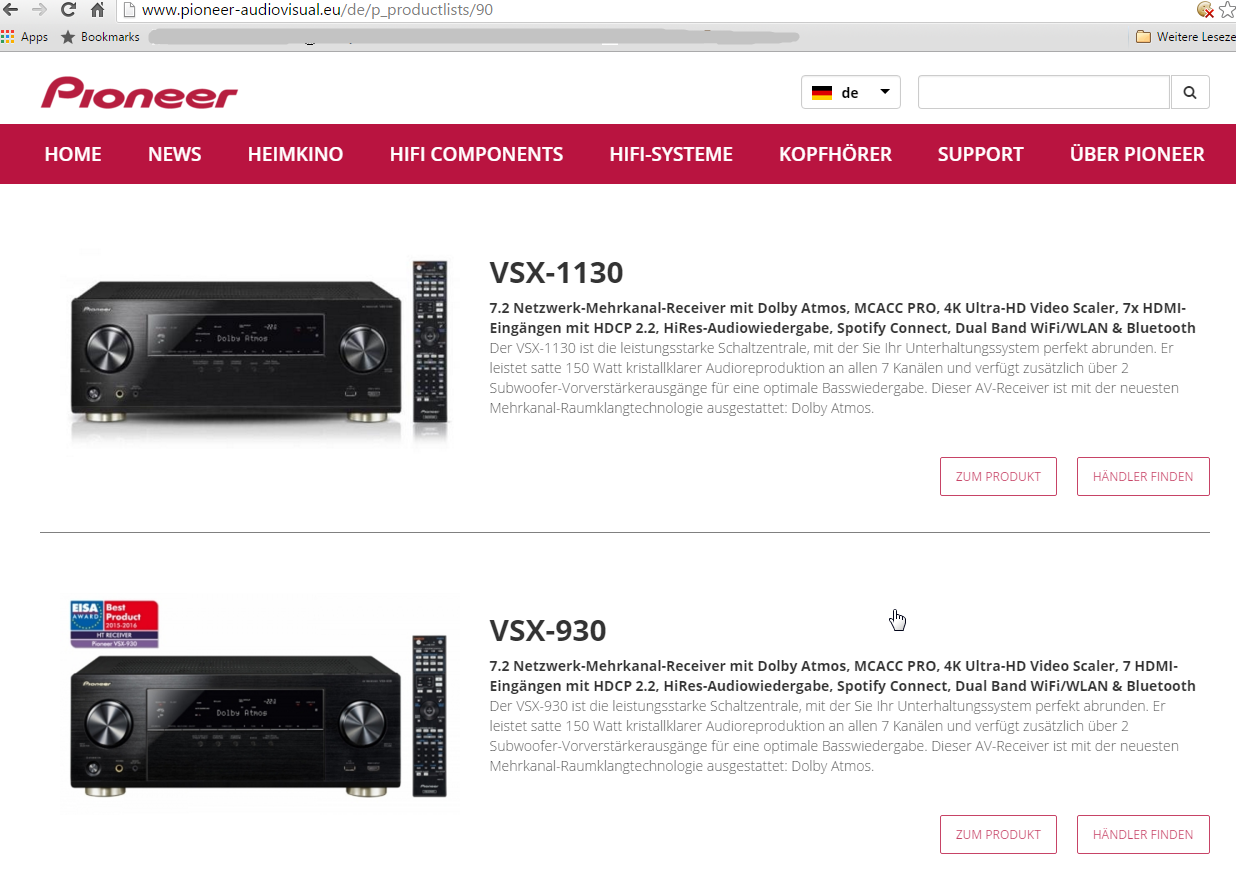Click the Pioneer logo
The height and width of the screenshot is (876, 1236).
[x=139, y=93]
